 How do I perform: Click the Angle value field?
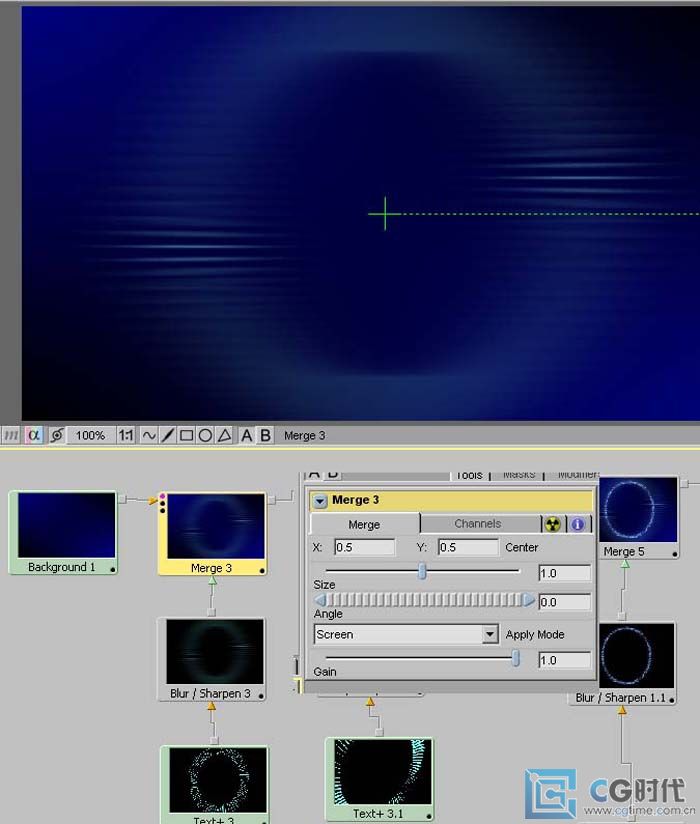point(565,602)
